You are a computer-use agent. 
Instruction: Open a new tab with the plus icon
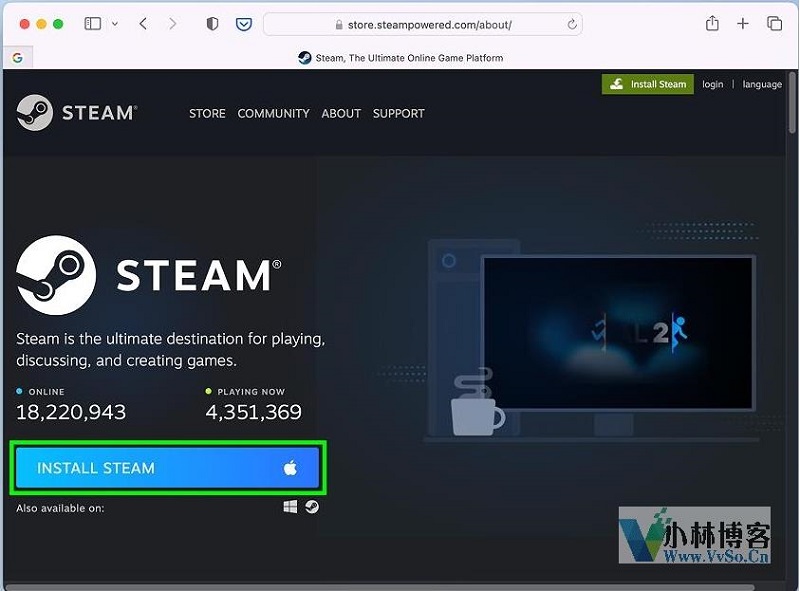[x=743, y=23]
